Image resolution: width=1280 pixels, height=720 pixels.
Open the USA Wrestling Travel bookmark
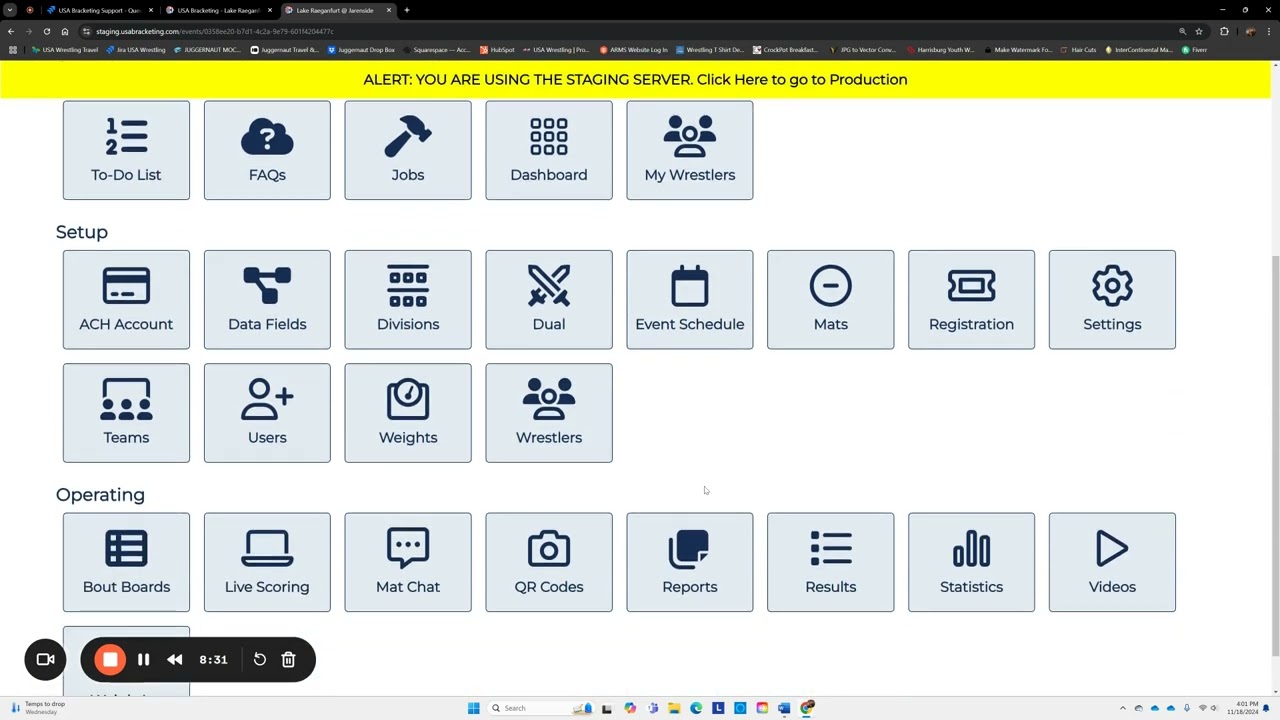(65, 50)
